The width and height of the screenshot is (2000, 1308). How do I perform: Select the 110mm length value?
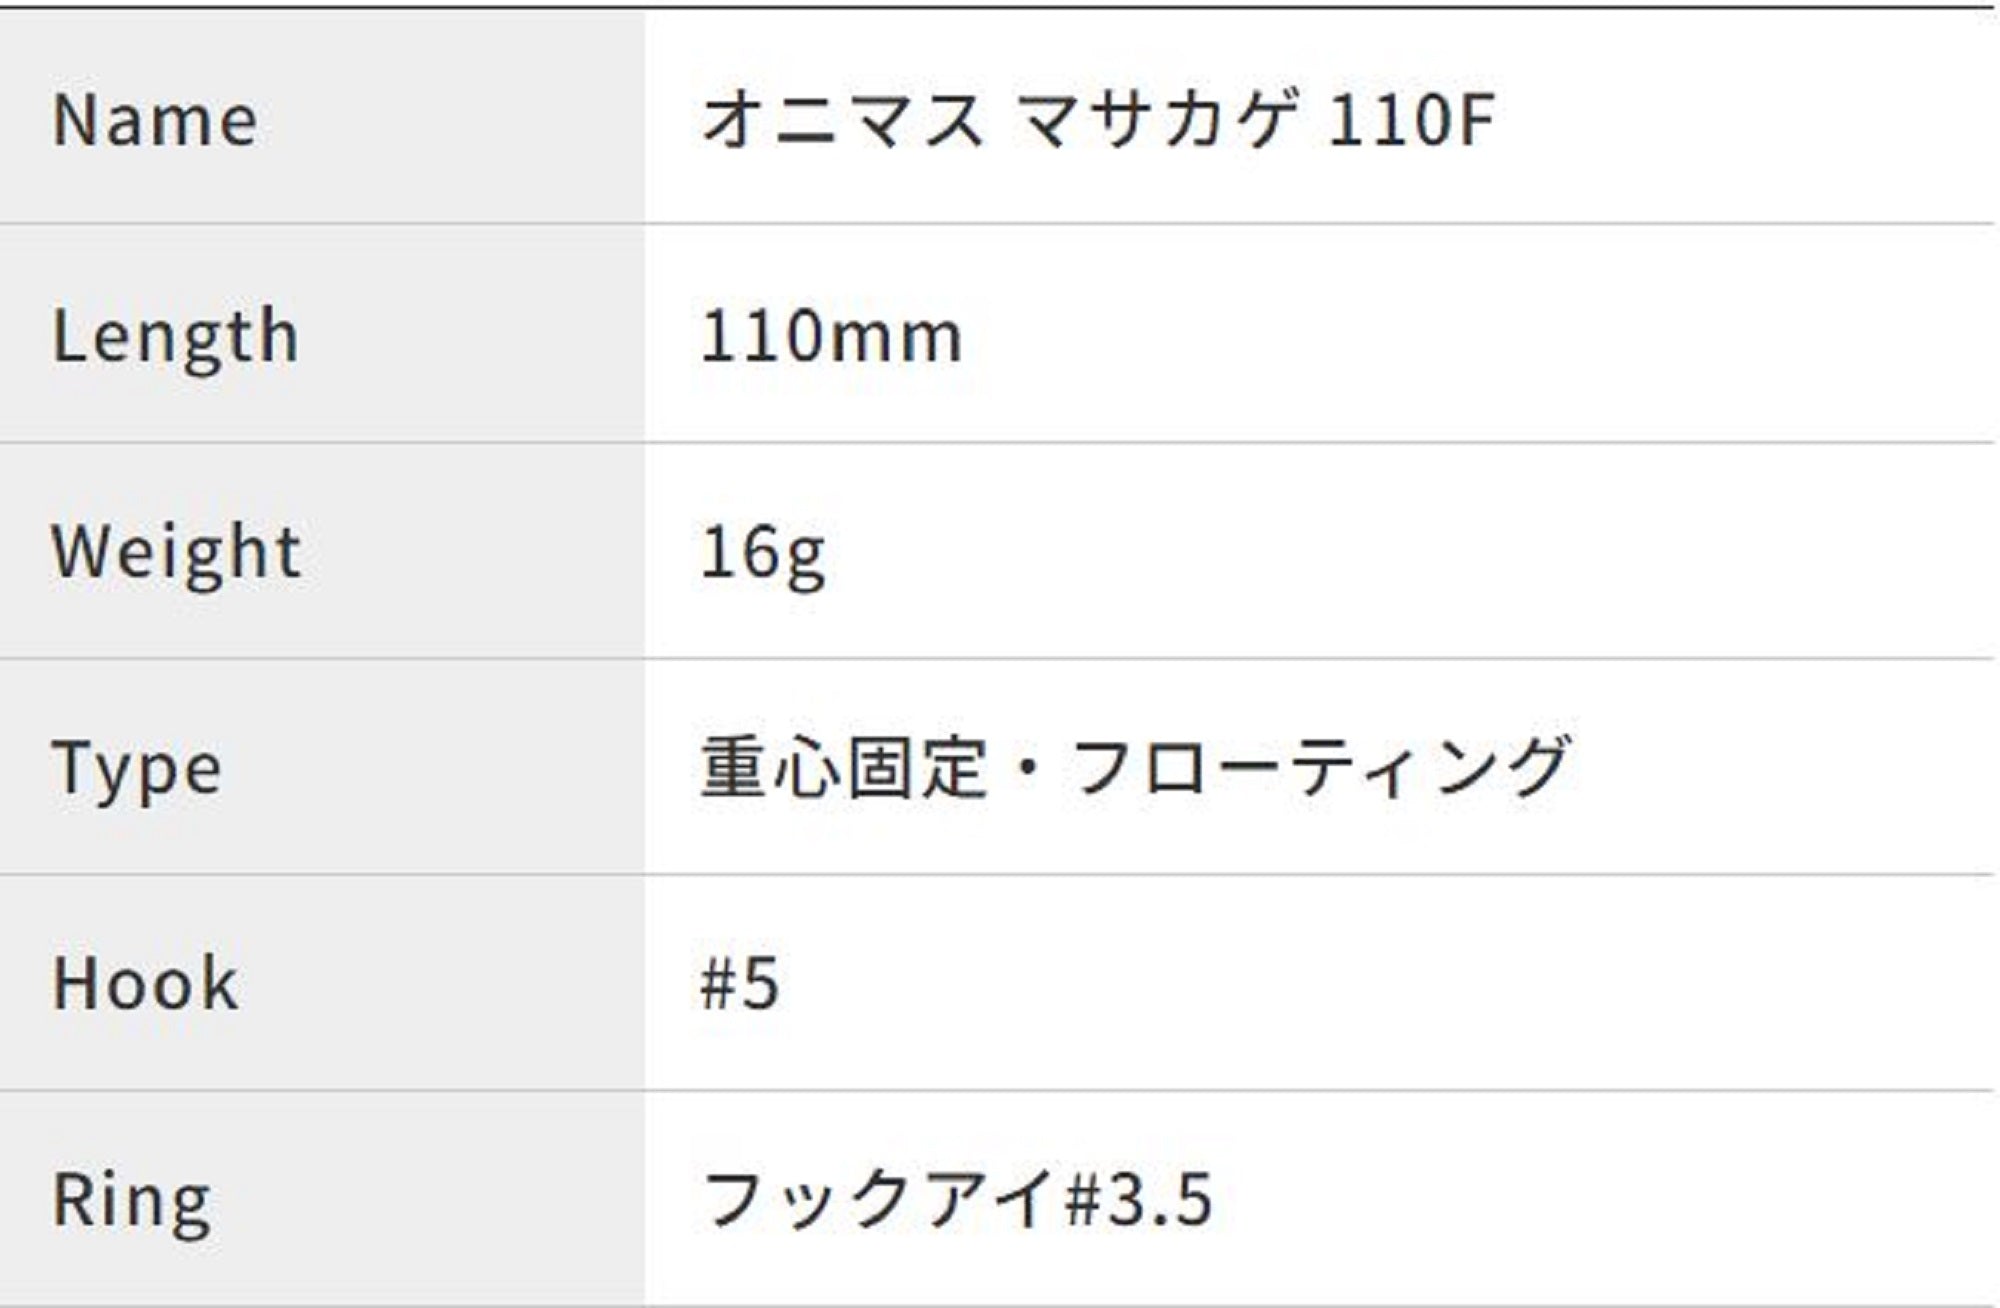click(x=831, y=337)
